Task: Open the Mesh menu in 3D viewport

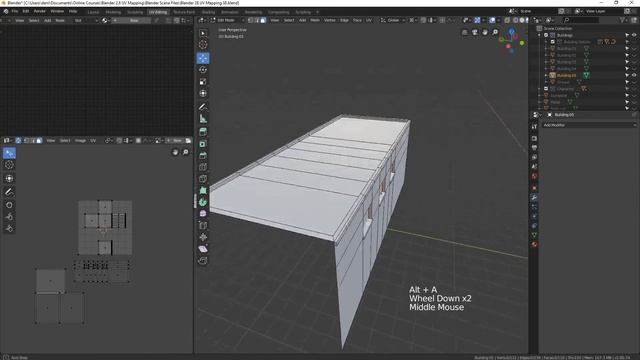Action: tap(315, 20)
